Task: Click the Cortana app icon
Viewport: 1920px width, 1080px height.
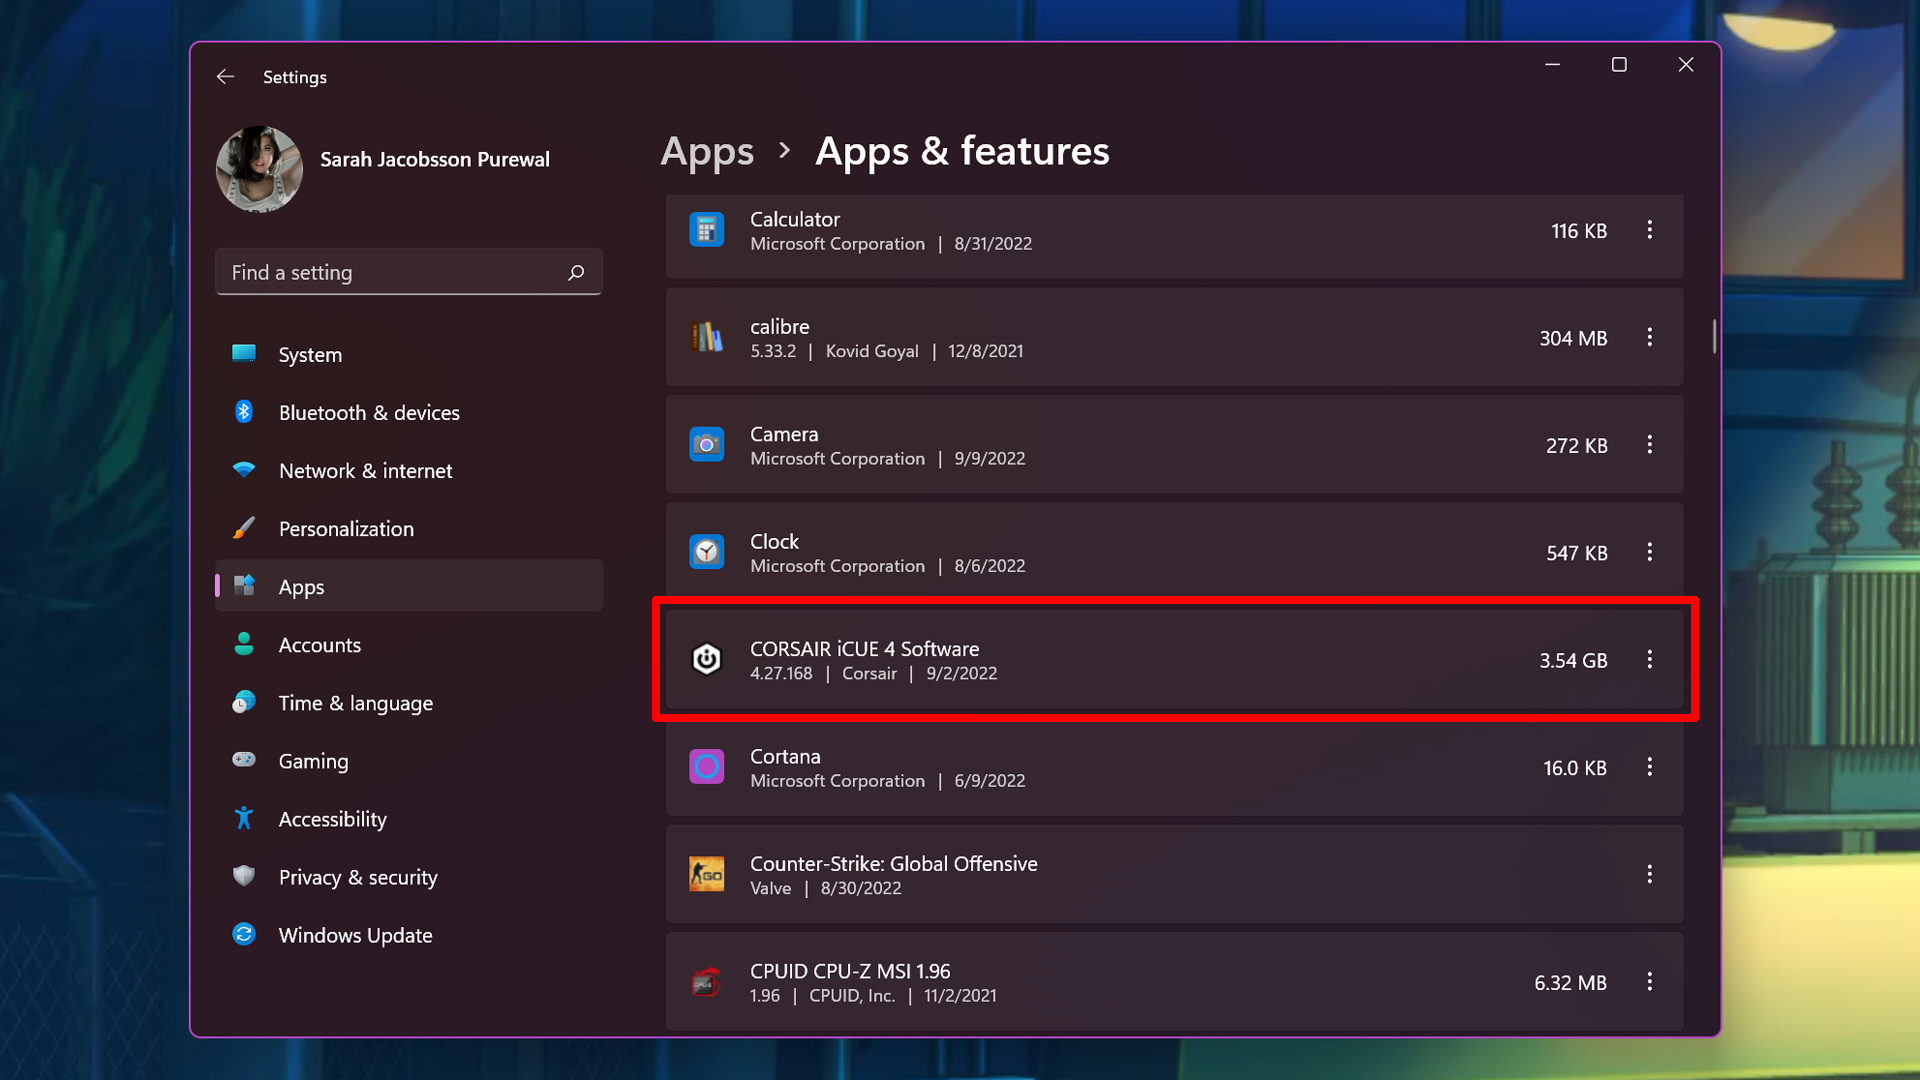Action: (707, 767)
